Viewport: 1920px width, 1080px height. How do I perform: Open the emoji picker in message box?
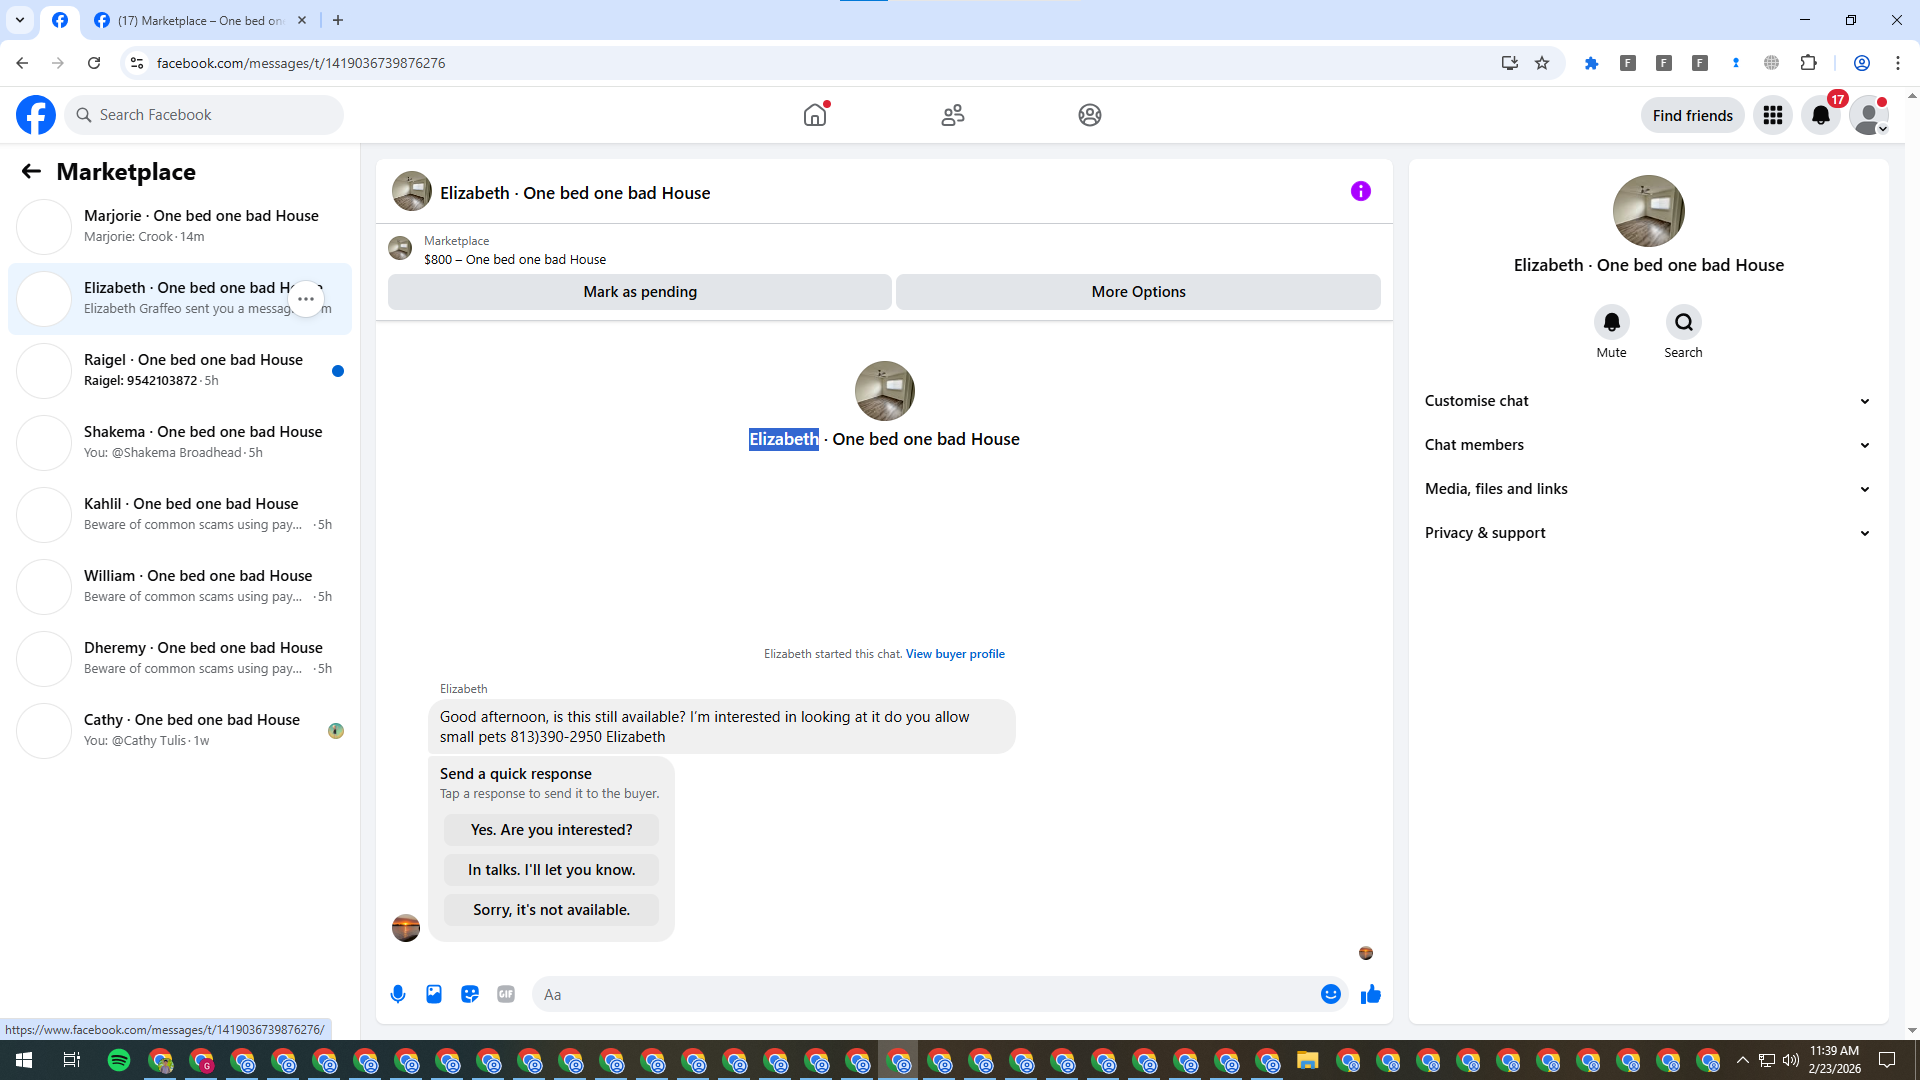click(1330, 994)
